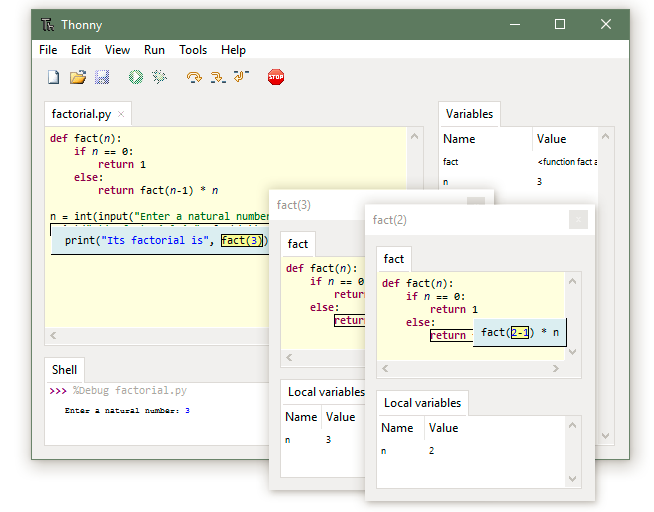
Task: Close the fact(2) call frame window
Action: 578,220
